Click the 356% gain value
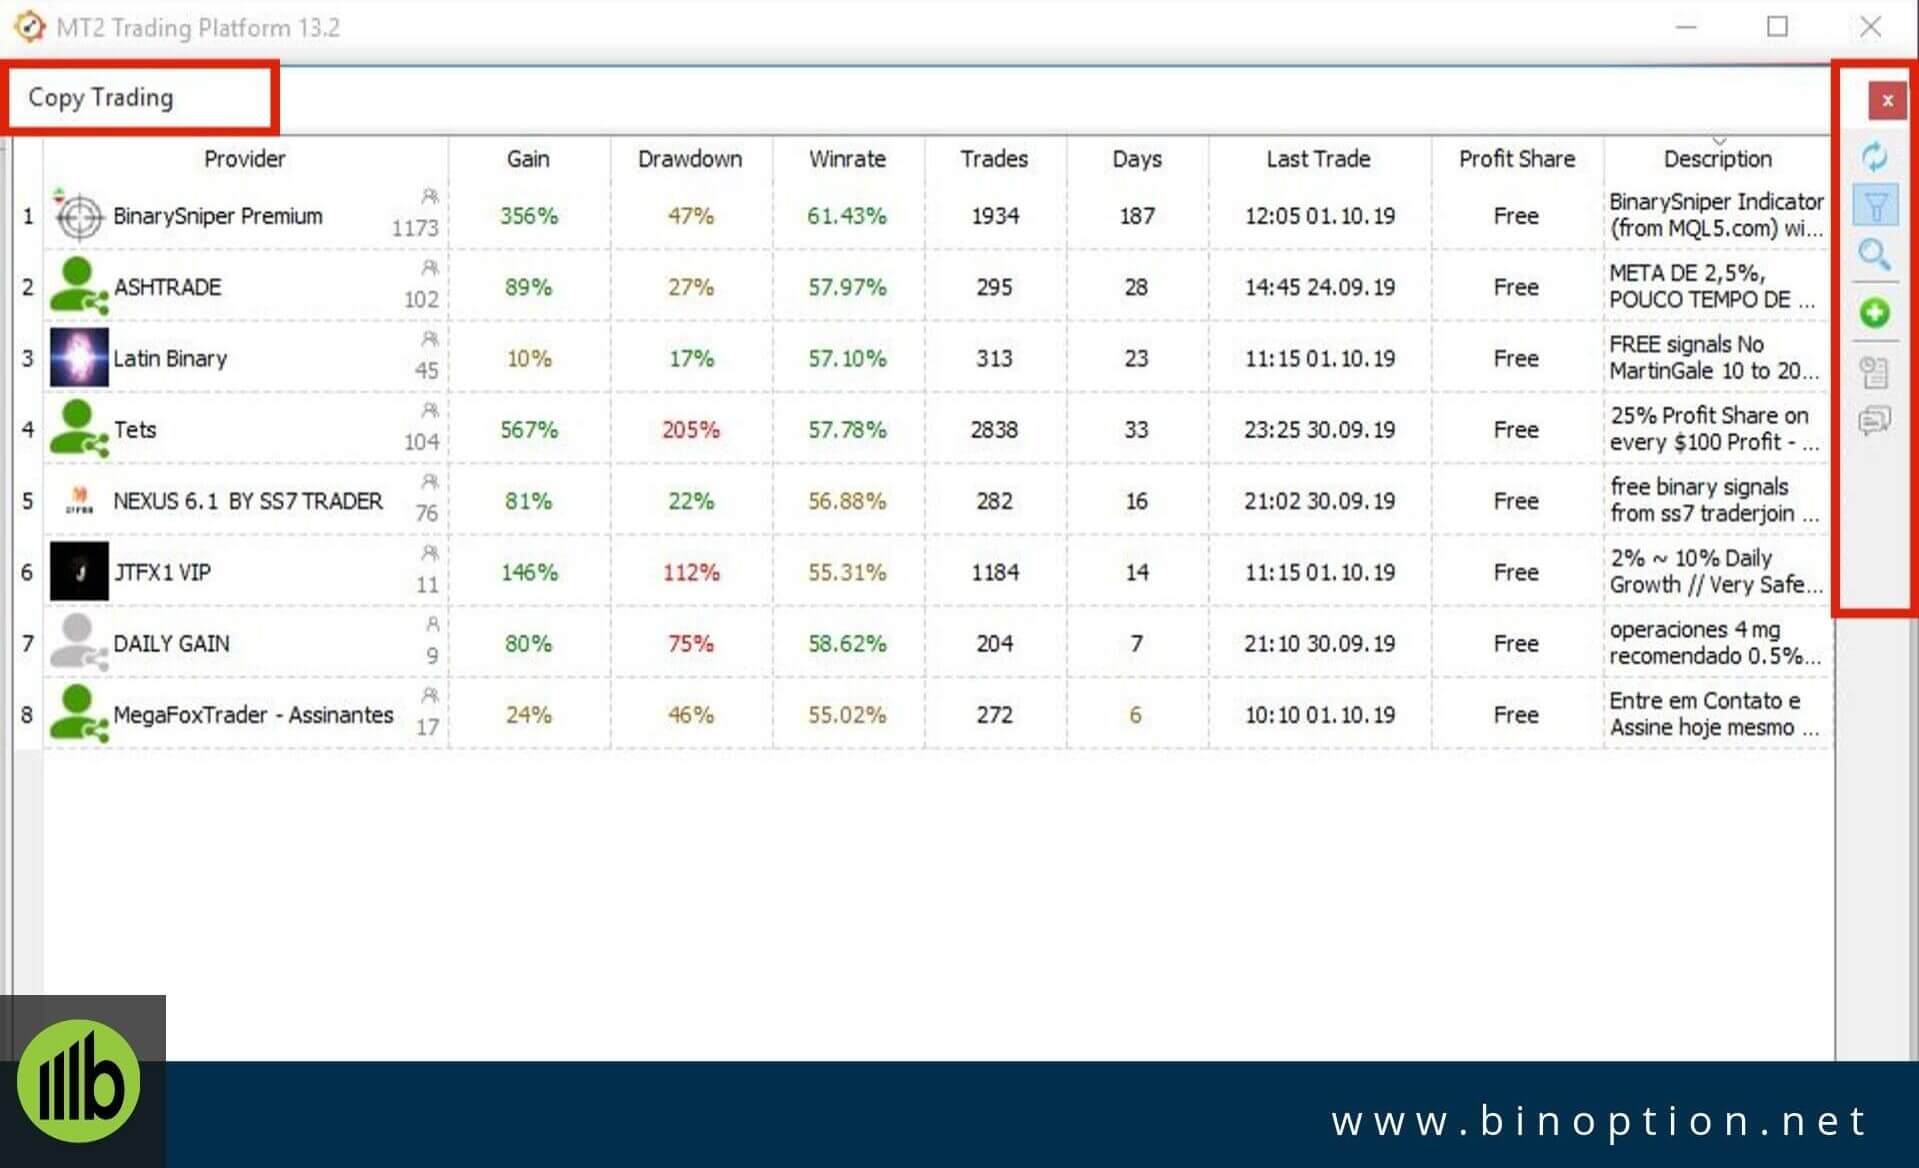Screen dimensions: 1919x1168 tap(529, 215)
